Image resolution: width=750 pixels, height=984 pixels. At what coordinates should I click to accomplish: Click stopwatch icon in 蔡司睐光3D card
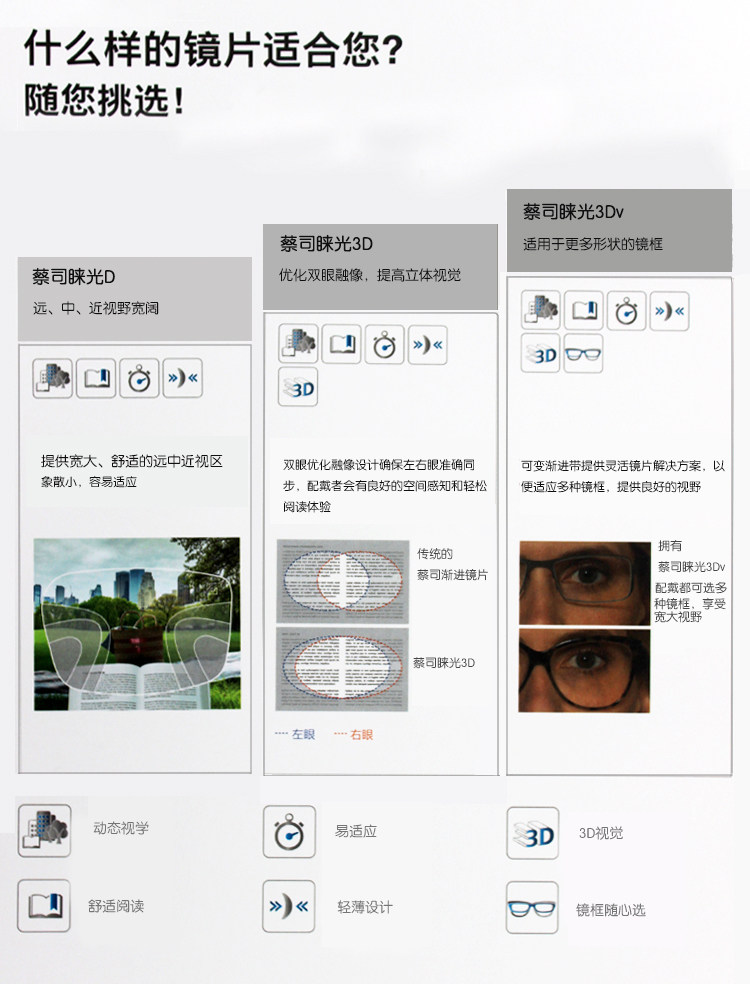point(385,344)
